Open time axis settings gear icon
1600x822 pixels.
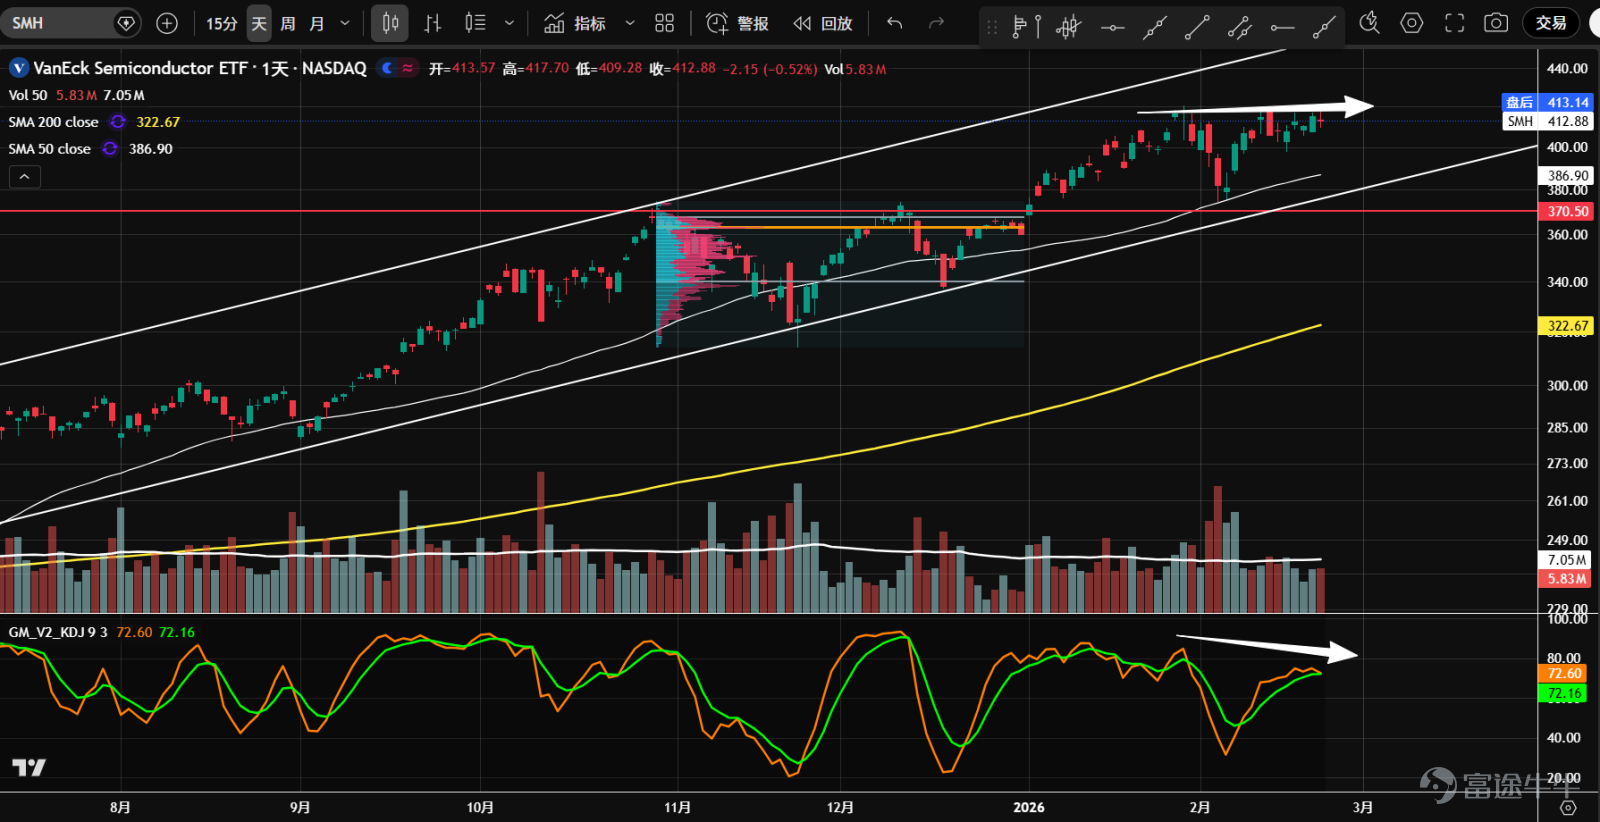point(1568,808)
